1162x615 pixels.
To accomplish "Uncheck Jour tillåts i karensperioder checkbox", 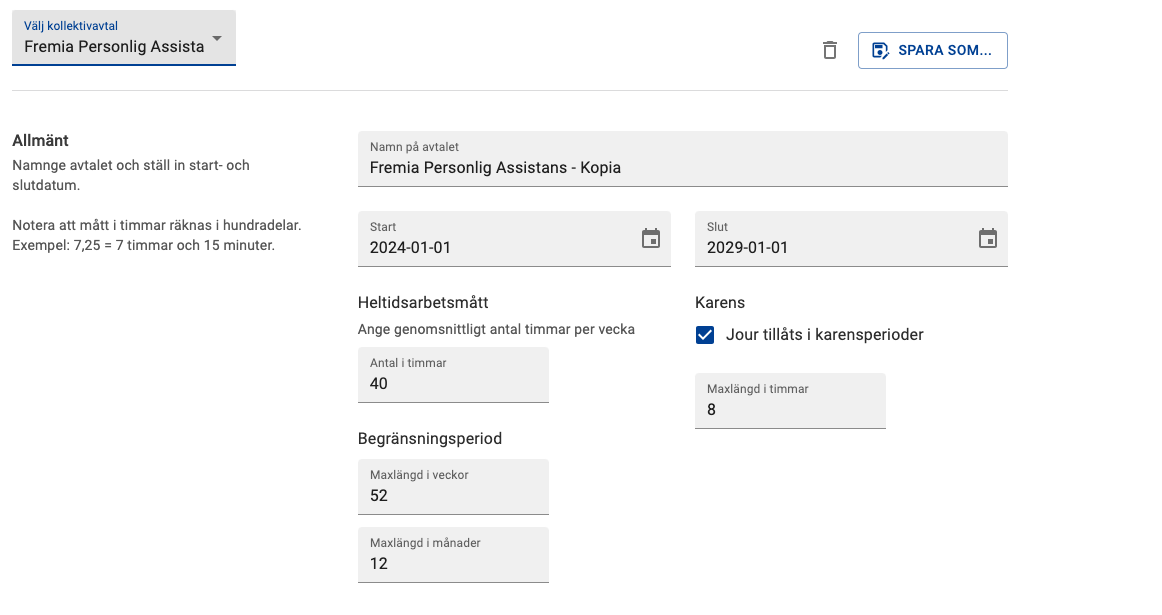I will click(705, 335).
